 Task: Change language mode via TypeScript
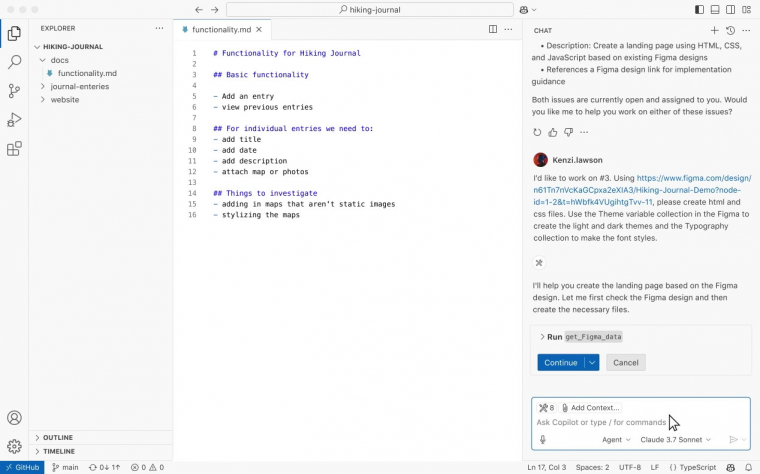tap(692, 468)
